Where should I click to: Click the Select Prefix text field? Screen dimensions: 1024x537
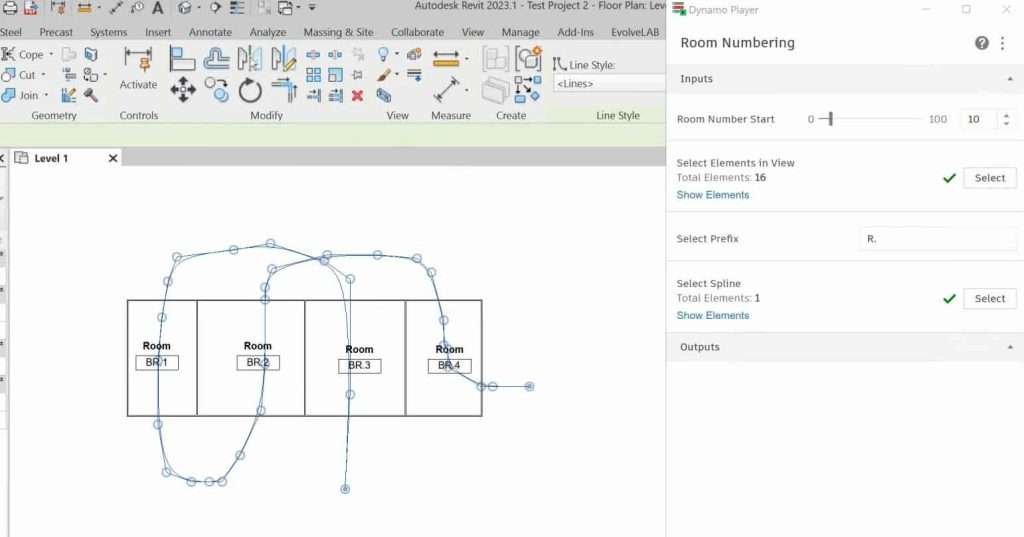[938, 239]
